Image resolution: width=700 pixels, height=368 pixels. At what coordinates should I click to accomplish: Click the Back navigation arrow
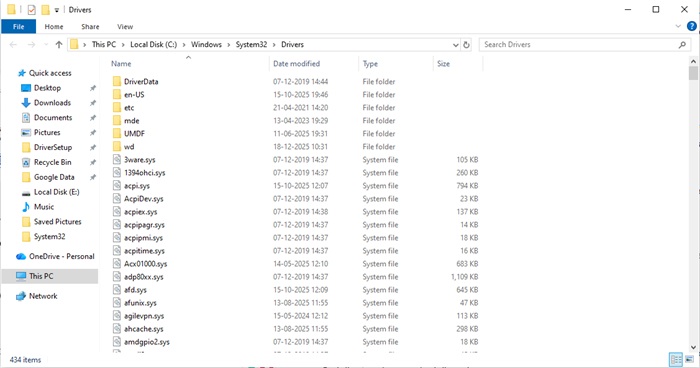(x=13, y=45)
